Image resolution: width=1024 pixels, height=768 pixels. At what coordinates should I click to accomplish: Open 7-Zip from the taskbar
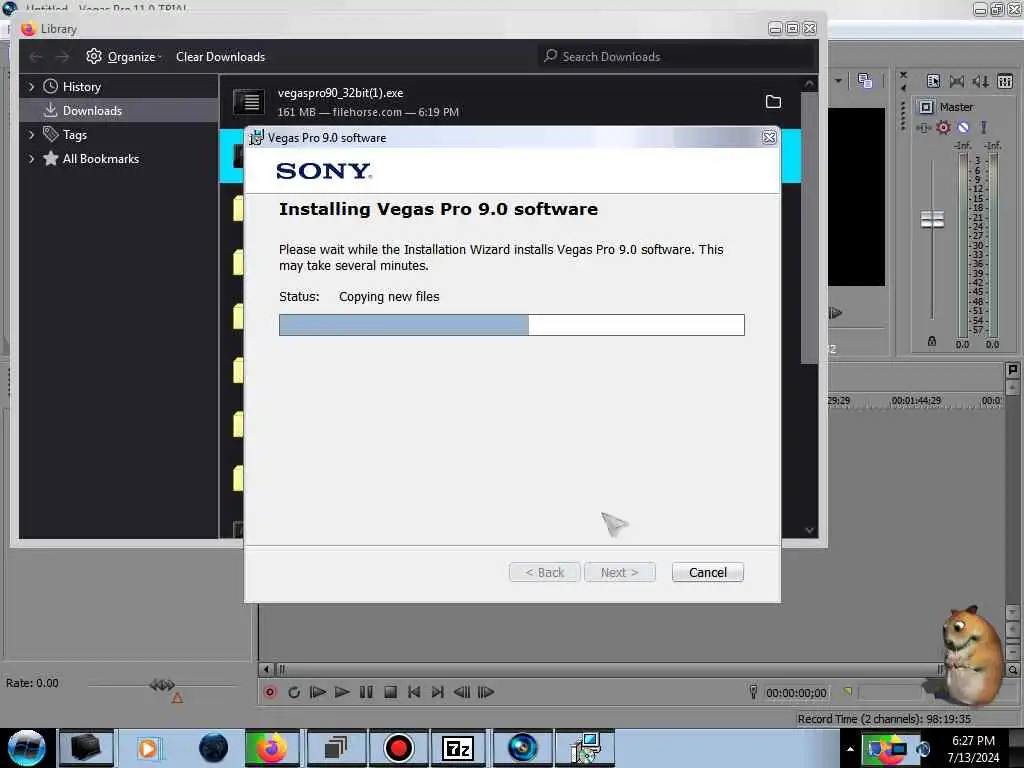[x=458, y=748]
